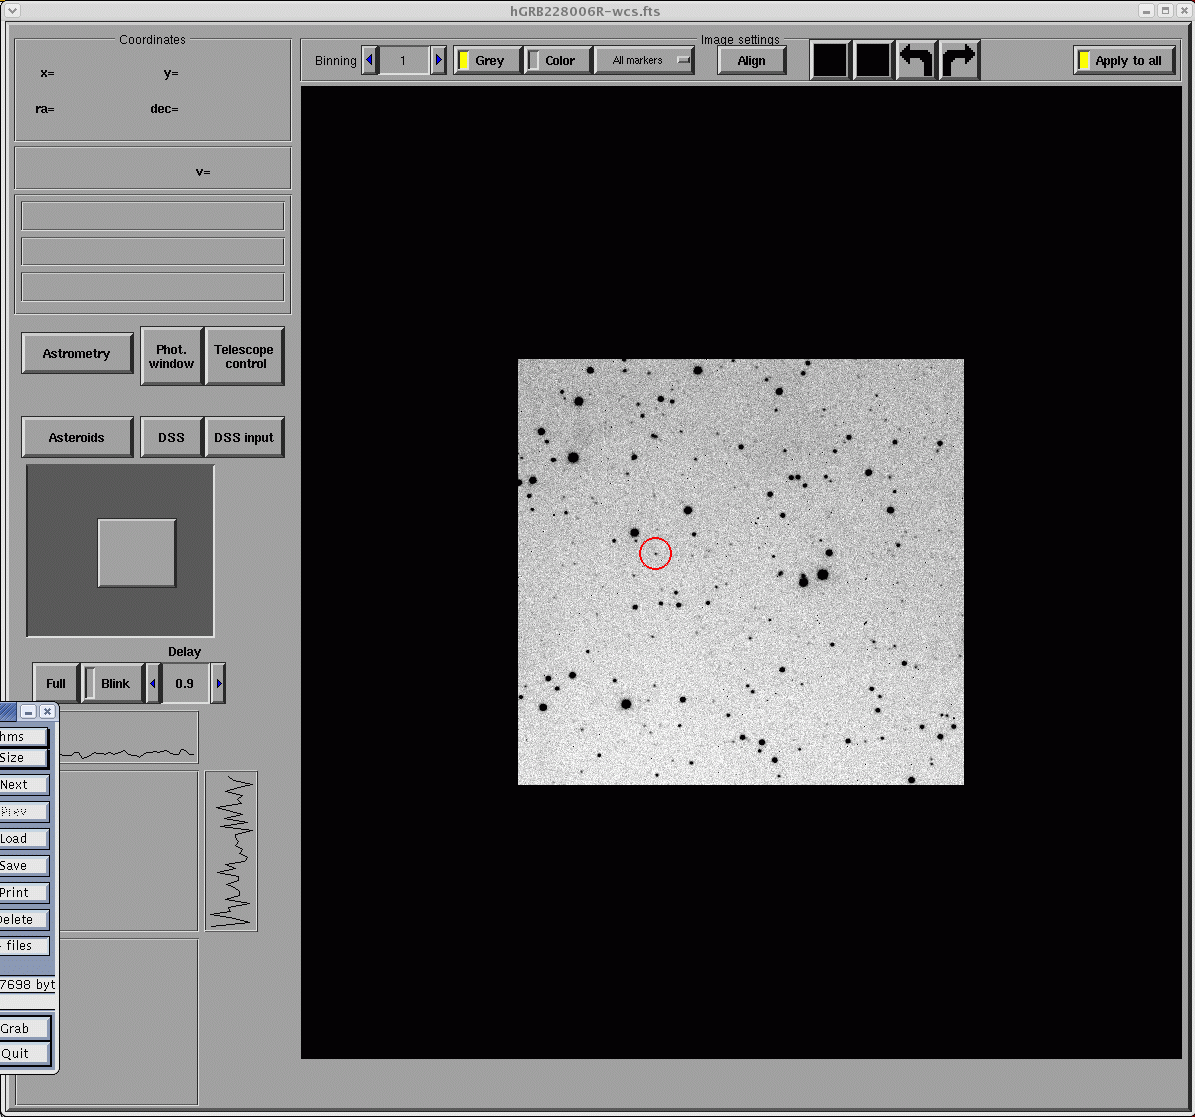Click the hGRB228006R-wcs.fts window title
This screenshot has height=1117, width=1195.
(585, 11)
